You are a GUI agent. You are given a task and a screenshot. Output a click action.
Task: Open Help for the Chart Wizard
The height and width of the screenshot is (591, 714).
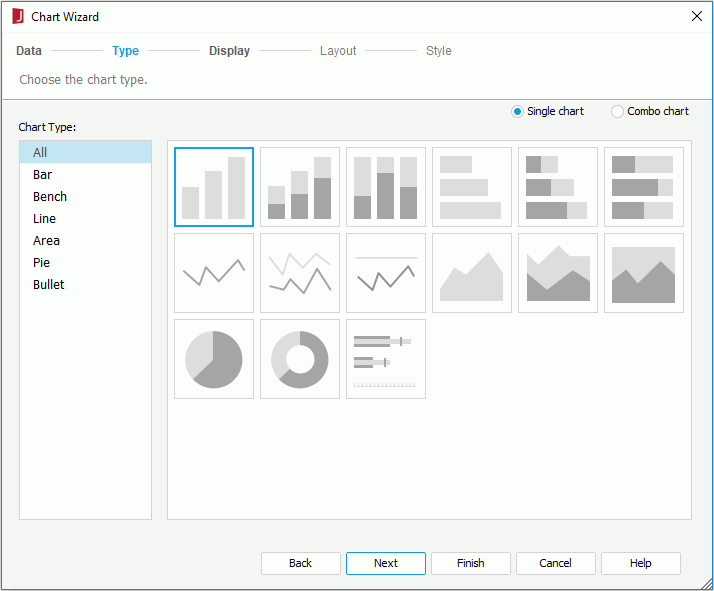pos(641,563)
